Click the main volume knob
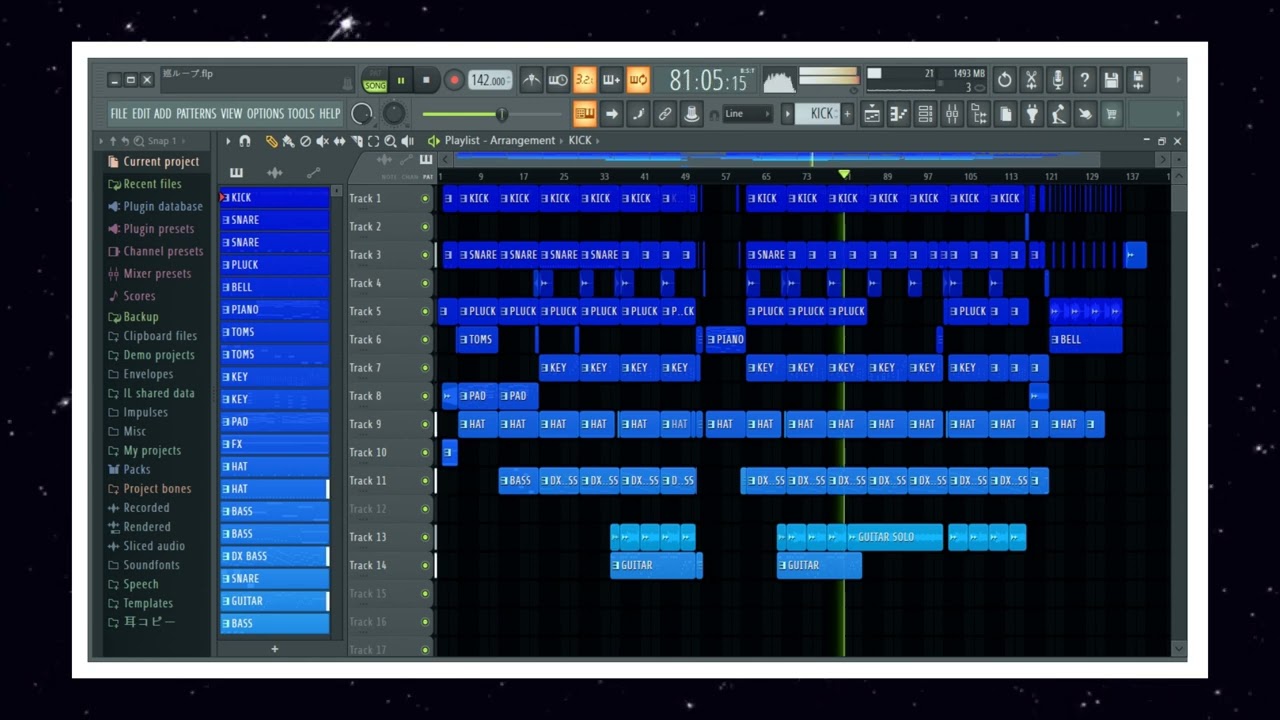This screenshot has width=1280, height=720. pos(362,114)
